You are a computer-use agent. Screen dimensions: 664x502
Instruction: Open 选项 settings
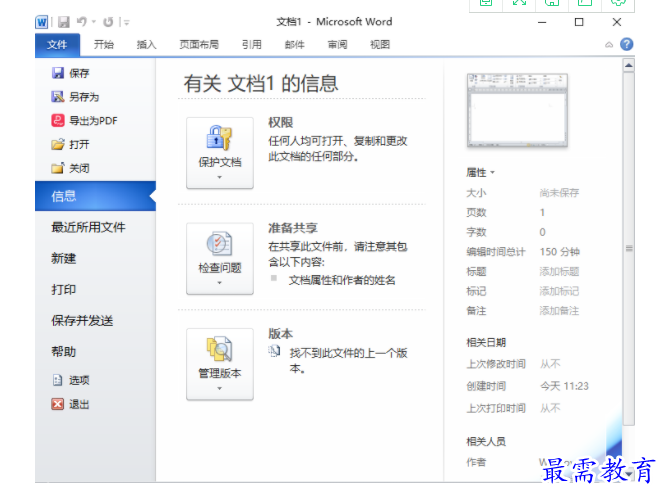tap(71, 380)
